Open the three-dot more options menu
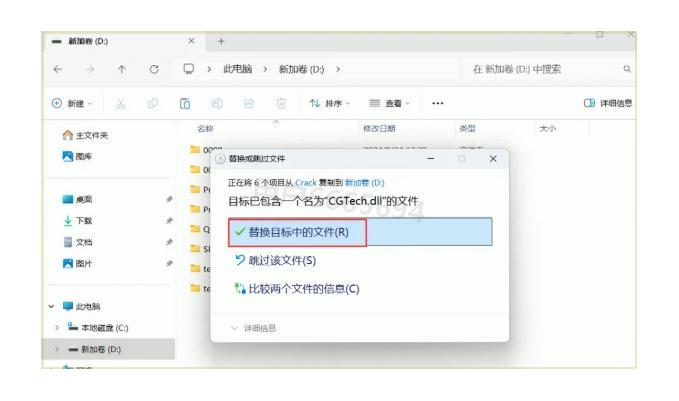This screenshot has width=679, height=401. 437,103
